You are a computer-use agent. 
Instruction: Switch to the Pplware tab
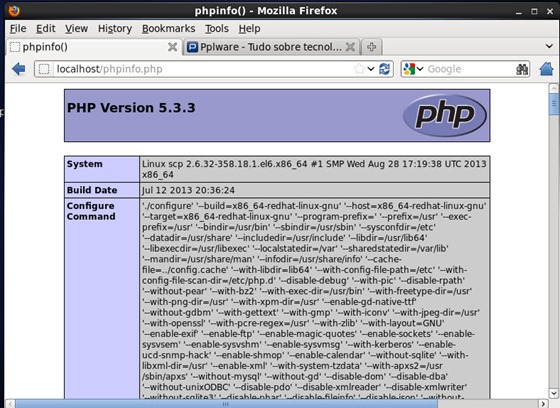point(271,47)
